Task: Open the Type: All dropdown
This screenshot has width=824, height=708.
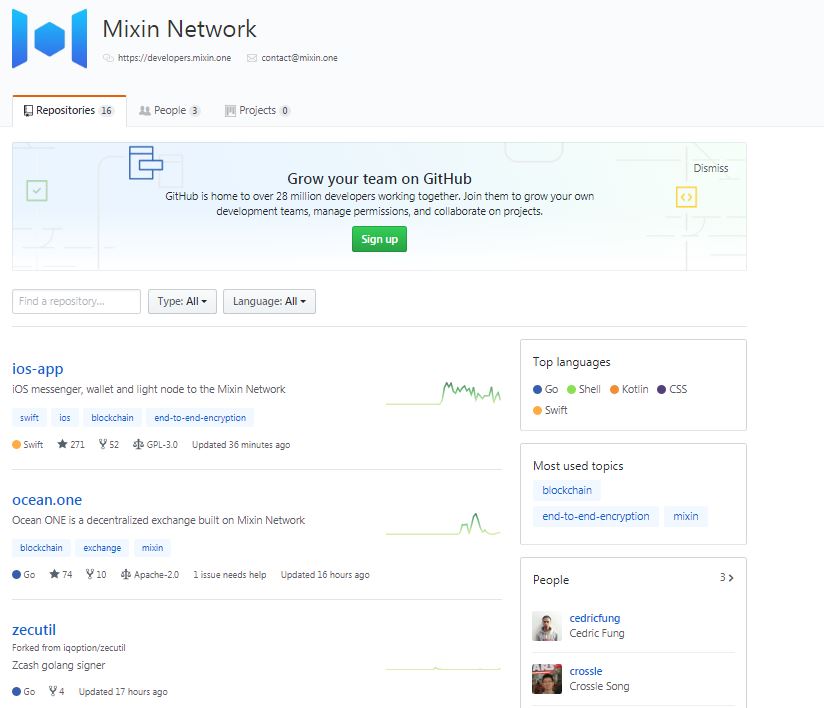Action: tap(182, 301)
